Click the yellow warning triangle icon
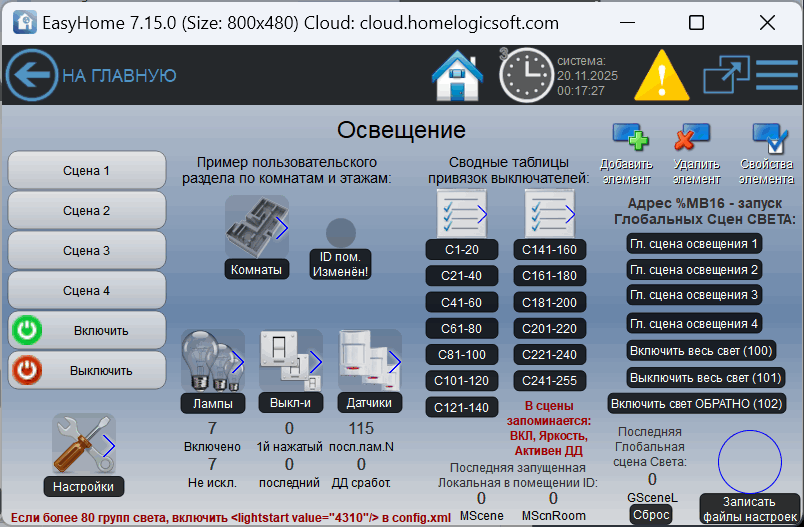Viewport: 804px width, 527px height. point(656,75)
